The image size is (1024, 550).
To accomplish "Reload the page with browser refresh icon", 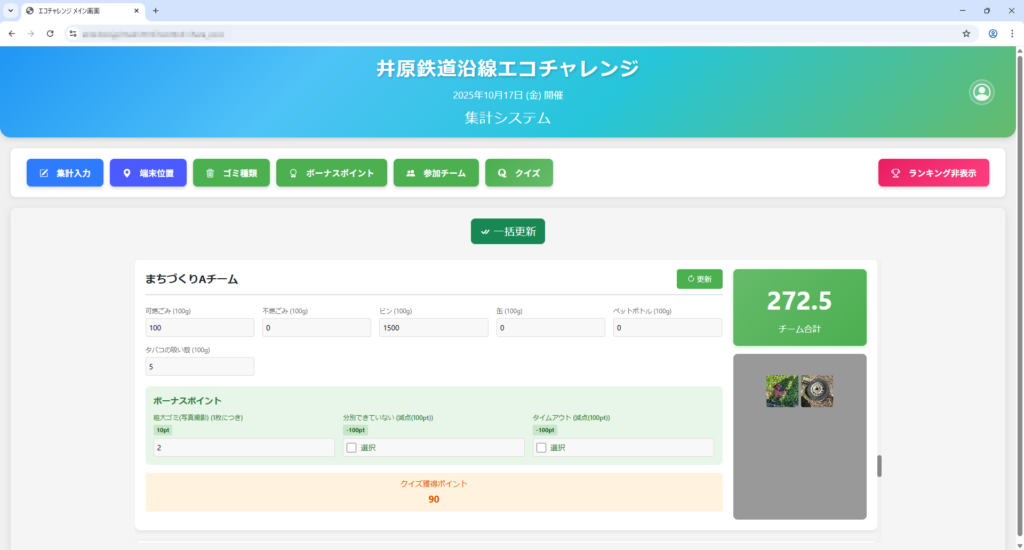I will [x=50, y=33].
